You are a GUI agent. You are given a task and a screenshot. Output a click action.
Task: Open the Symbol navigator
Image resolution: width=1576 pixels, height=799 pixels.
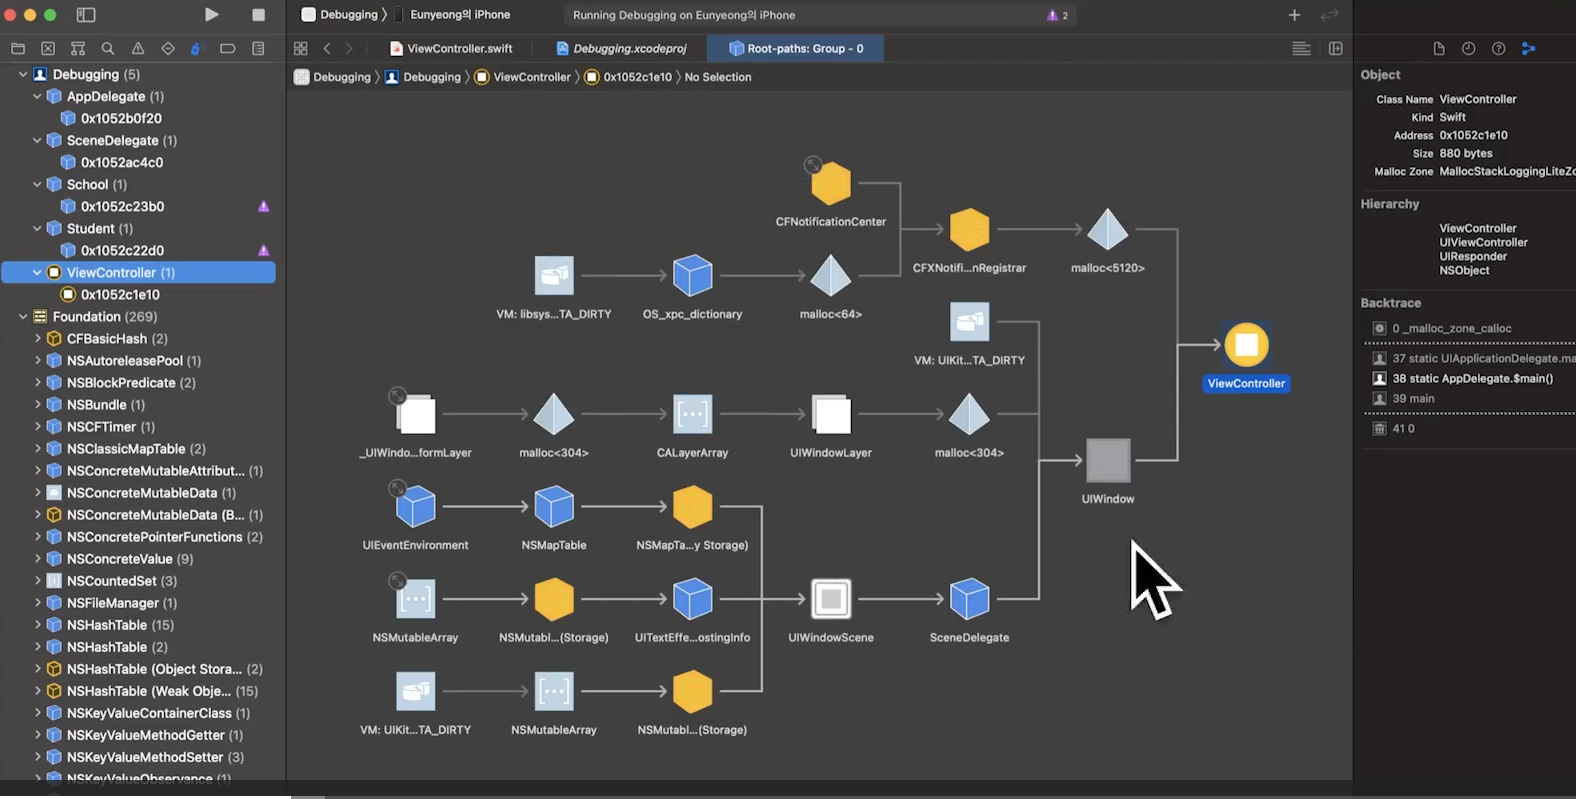click(x=78, y=48)
